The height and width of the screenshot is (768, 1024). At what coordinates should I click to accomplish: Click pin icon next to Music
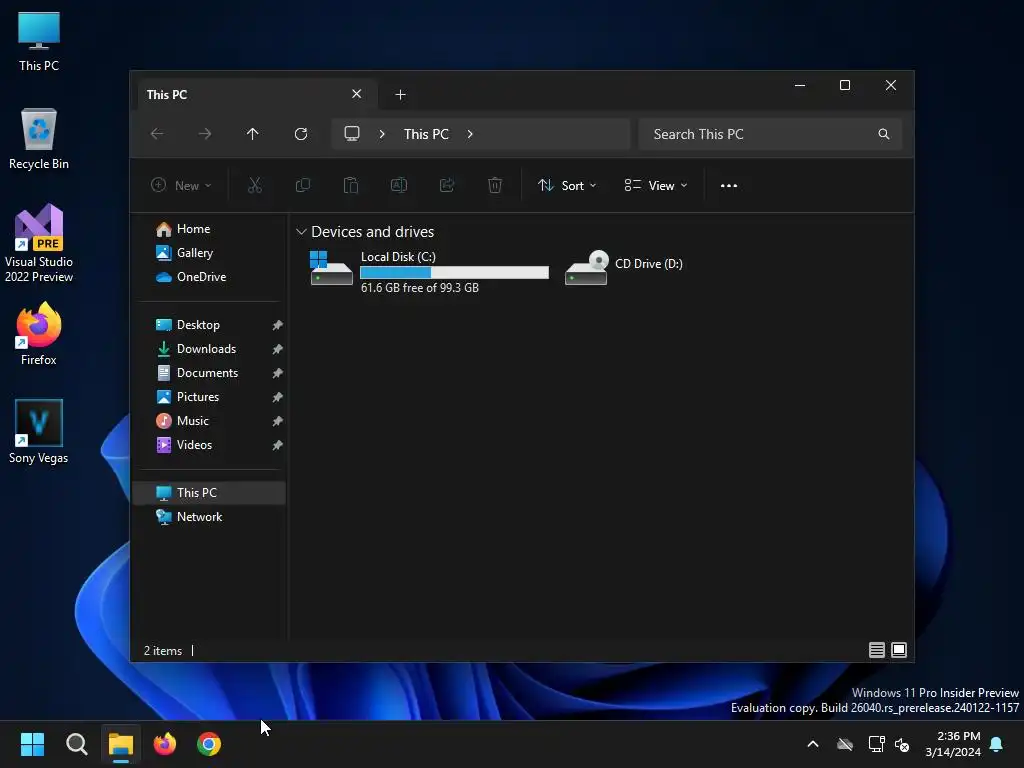point(278,421)
